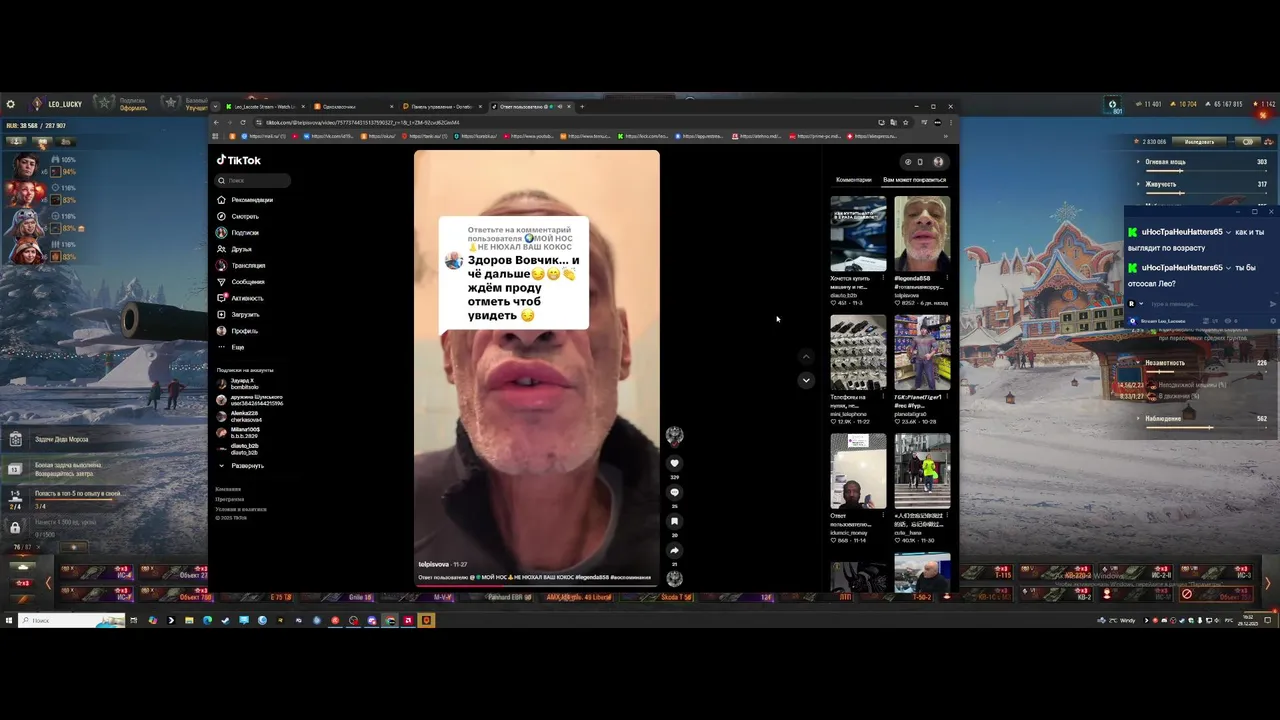
Task: Open the #legenda858 recommended video thumbnail
Action: pyautogui.click(x=922, y=233)
